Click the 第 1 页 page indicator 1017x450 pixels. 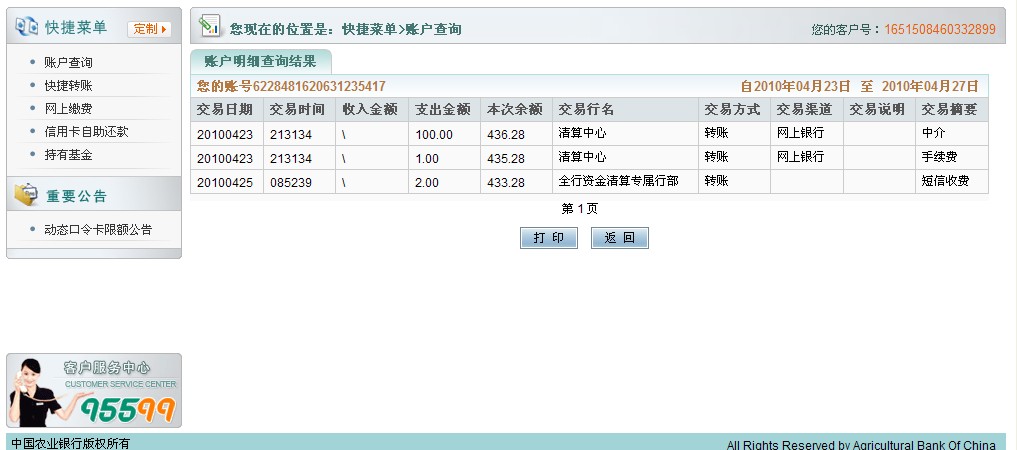(x=579, y=208)
